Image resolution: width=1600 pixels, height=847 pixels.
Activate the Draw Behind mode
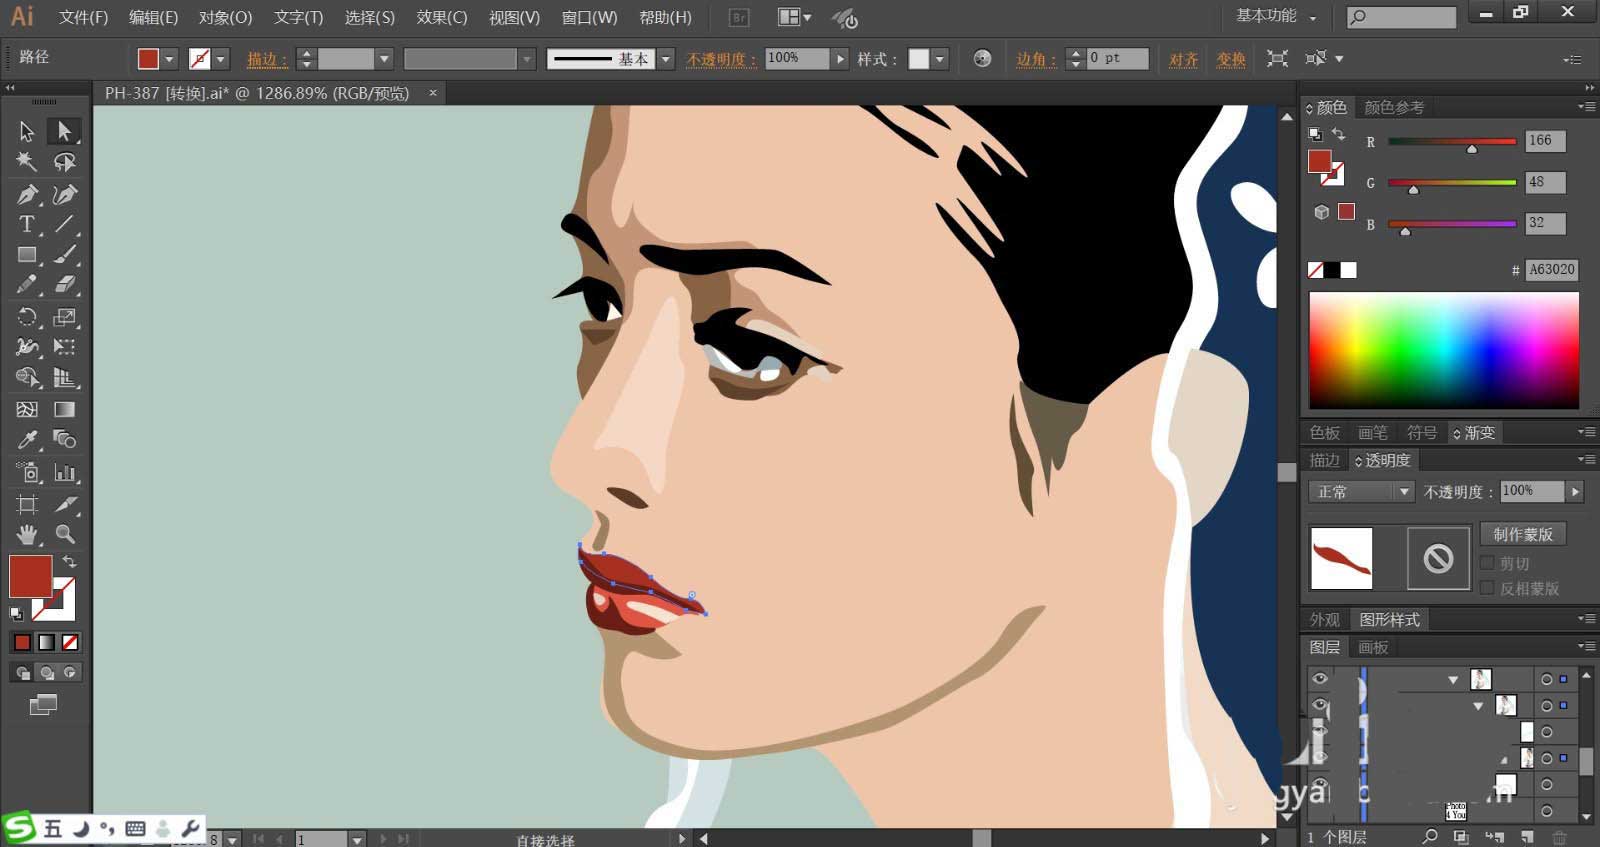[x=46, y=673]
